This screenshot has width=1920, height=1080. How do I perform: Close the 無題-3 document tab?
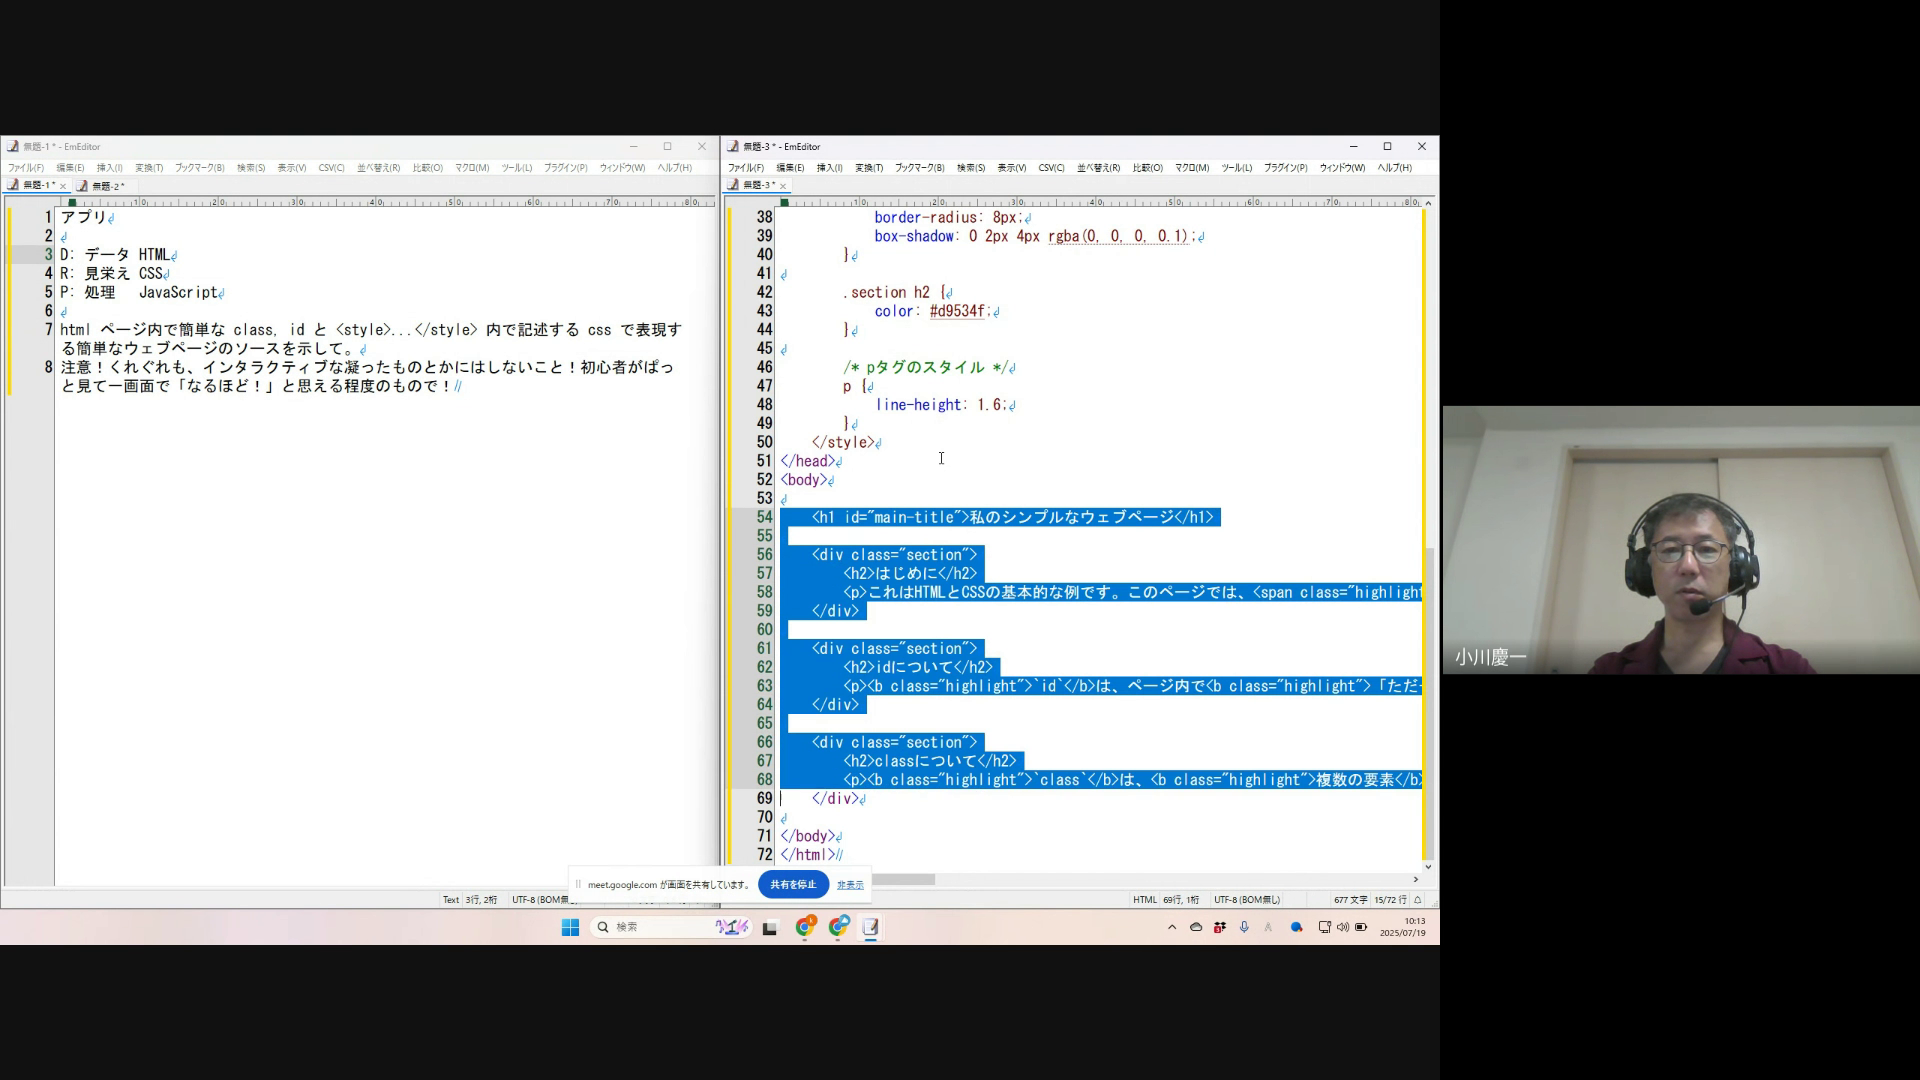pos(783,186)
